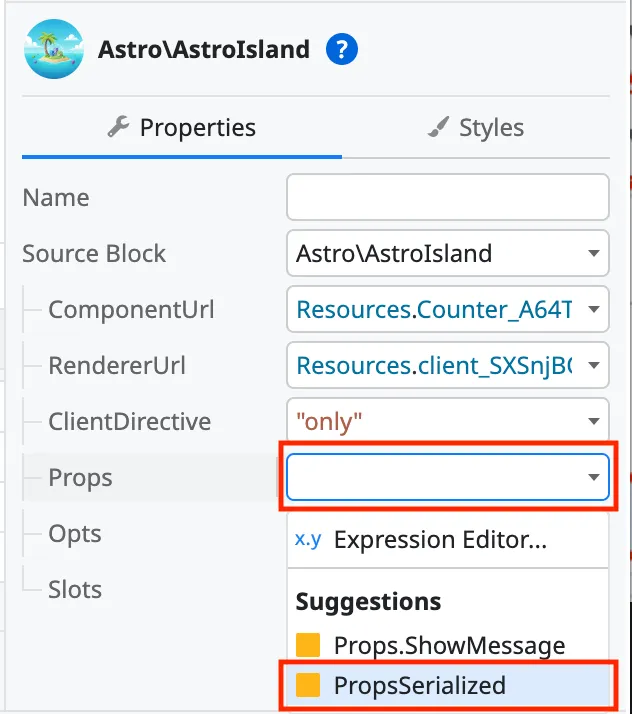
Task: Click the yellow Props.ShowMessage suggestion icon
Action: 308,646
